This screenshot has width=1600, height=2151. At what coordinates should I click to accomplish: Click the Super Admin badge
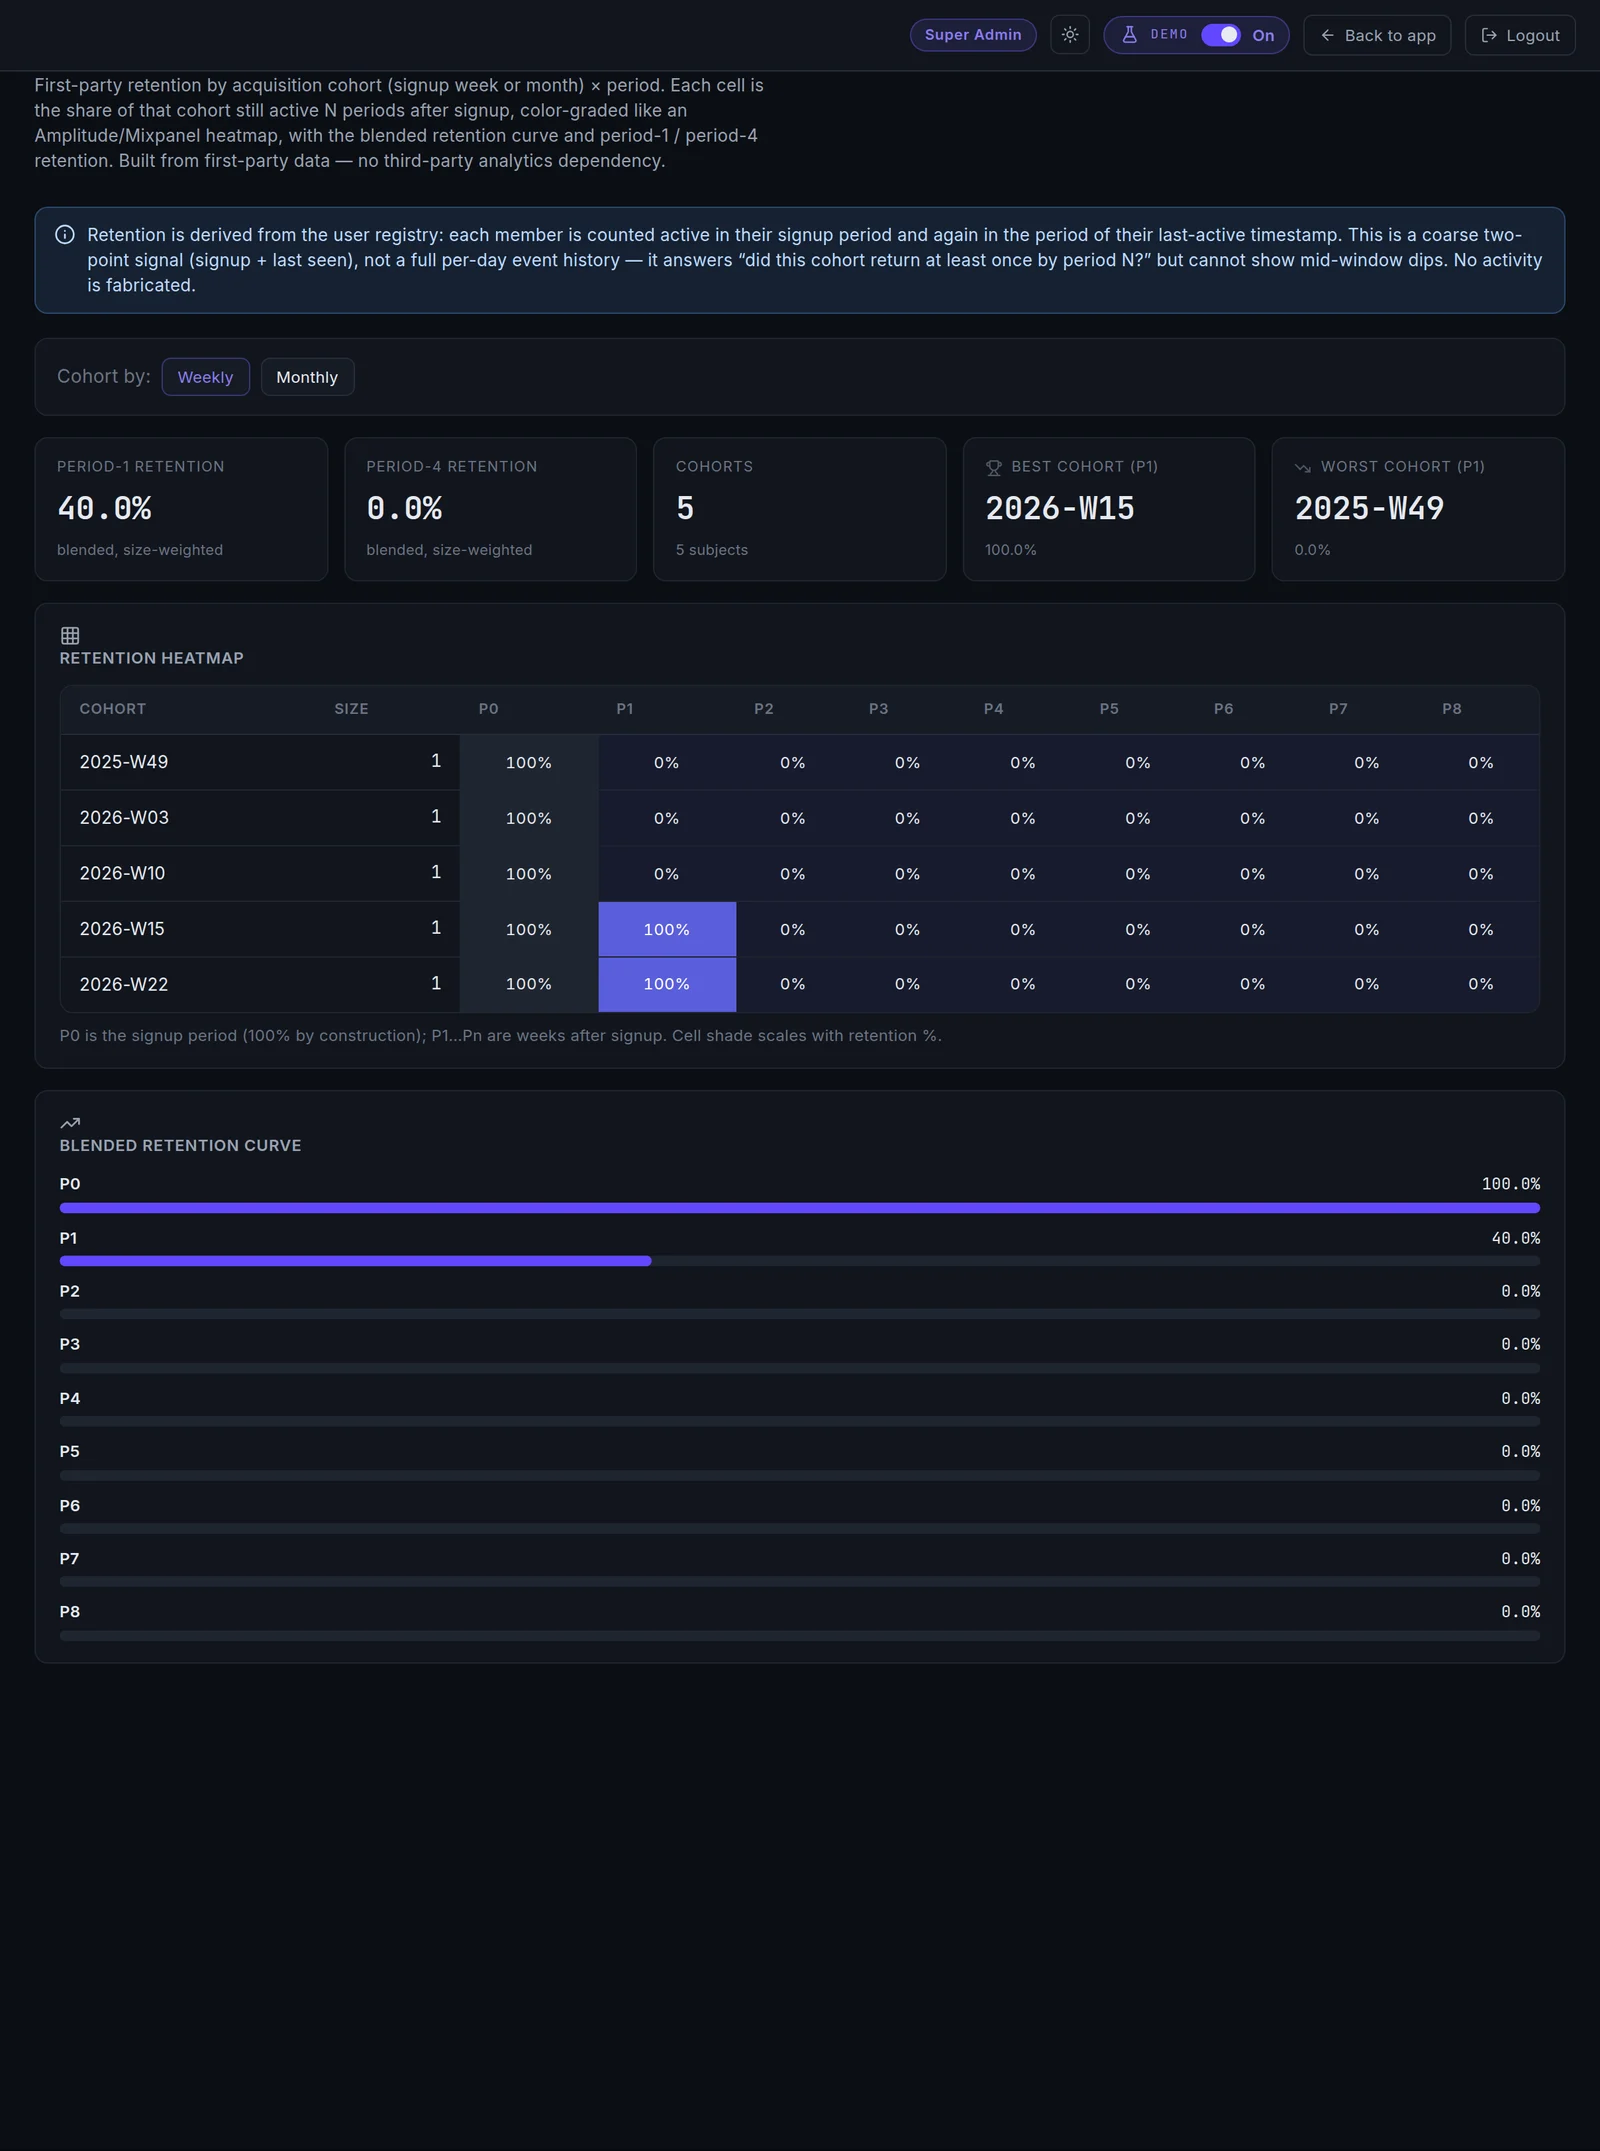972,35
